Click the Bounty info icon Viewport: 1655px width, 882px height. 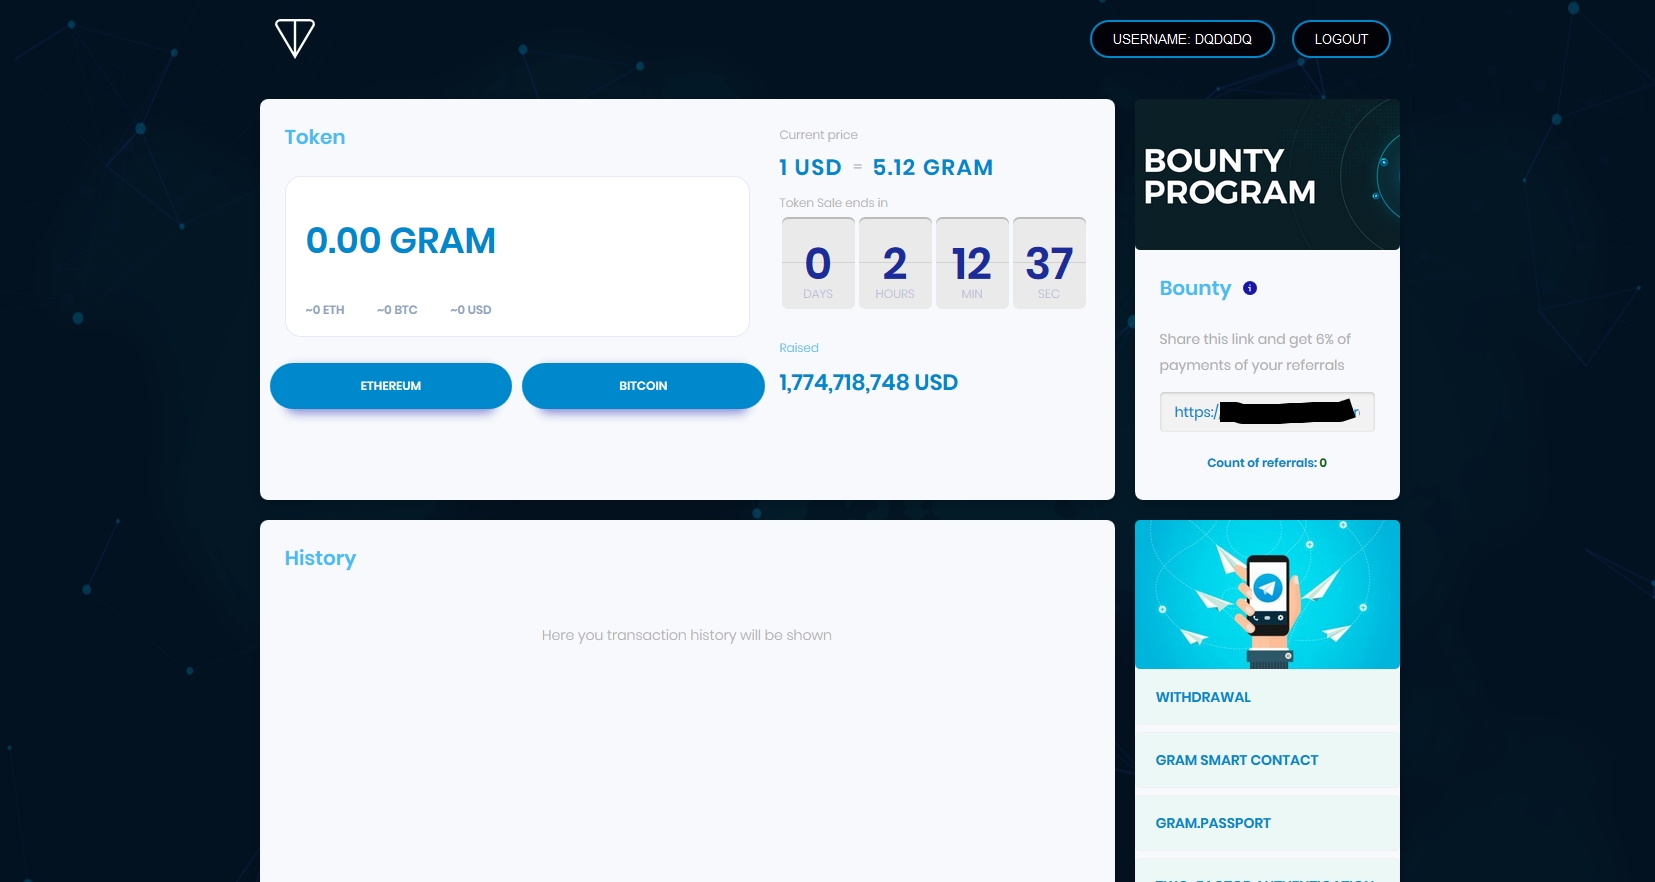coord(1250,288)
